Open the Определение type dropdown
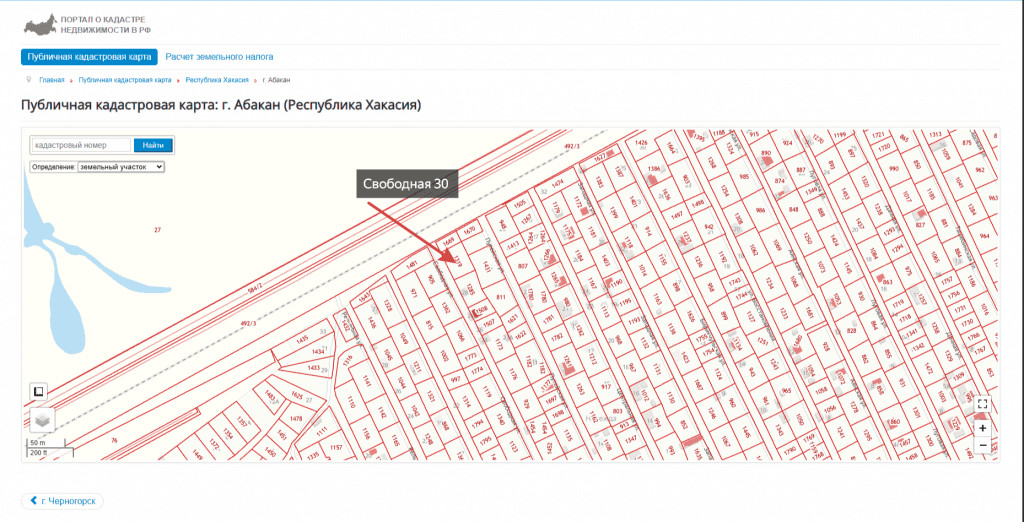 [x=121, y=167]
